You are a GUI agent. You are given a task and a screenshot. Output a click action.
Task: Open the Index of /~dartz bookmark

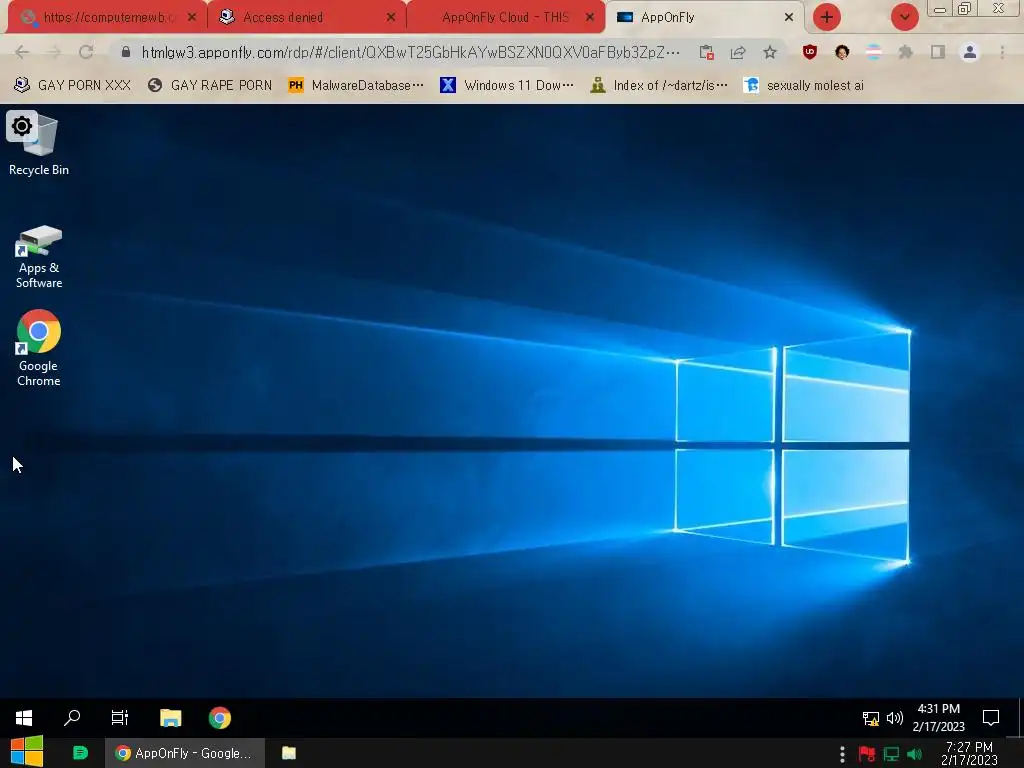pyautogui.click(x=658, y=85)
